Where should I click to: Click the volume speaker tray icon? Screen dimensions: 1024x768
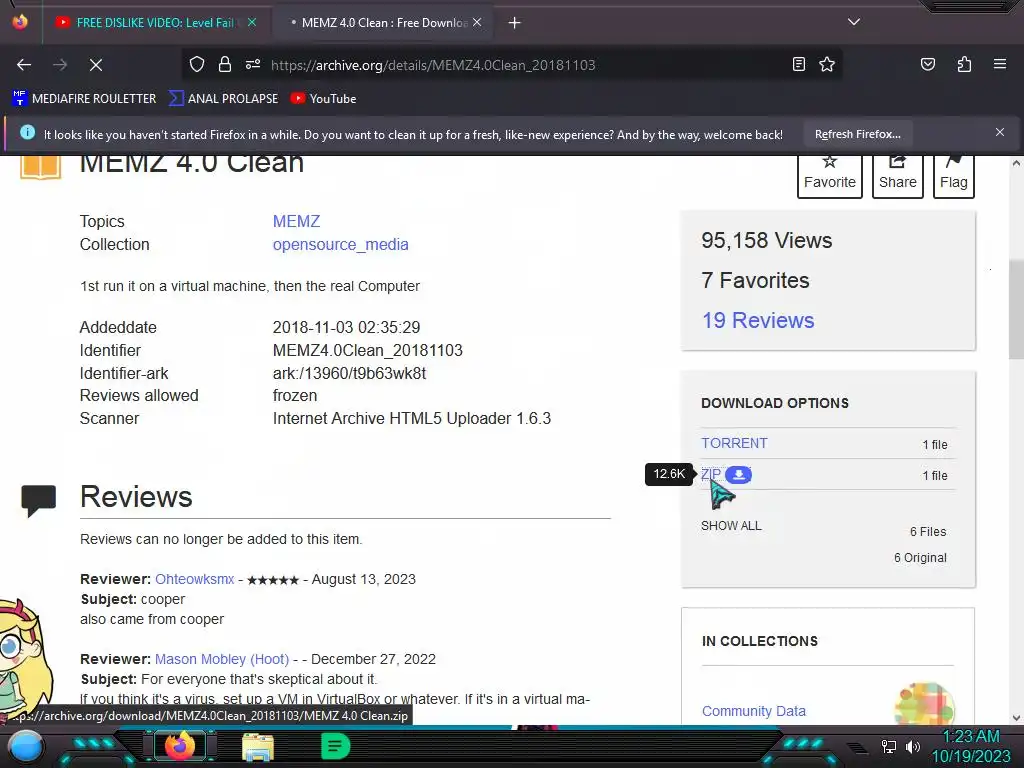[913, 746]
